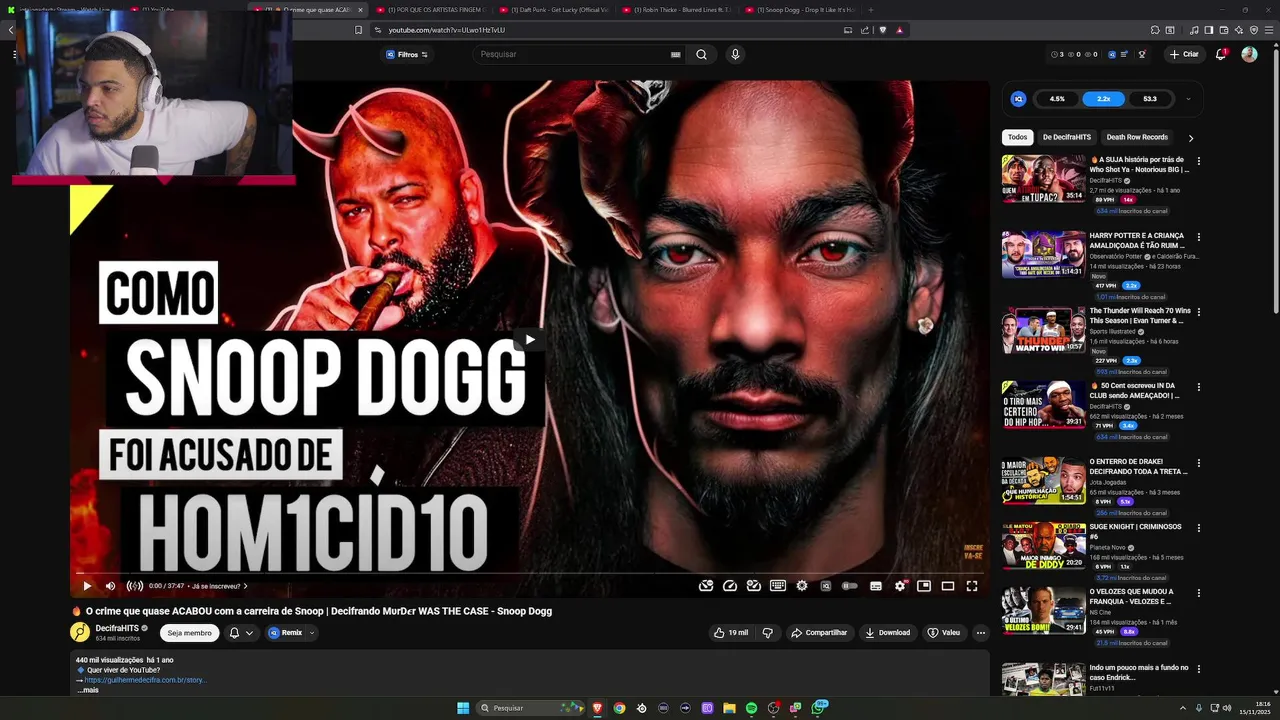Click Seja membro button

click(x=190, y=633)
